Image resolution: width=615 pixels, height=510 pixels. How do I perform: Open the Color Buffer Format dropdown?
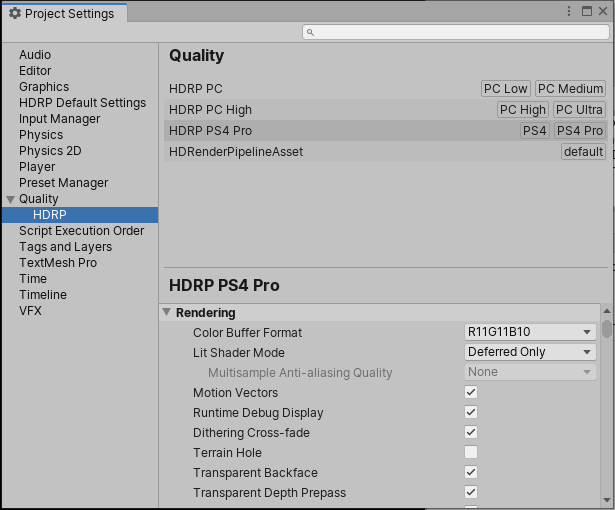point(530,332)
